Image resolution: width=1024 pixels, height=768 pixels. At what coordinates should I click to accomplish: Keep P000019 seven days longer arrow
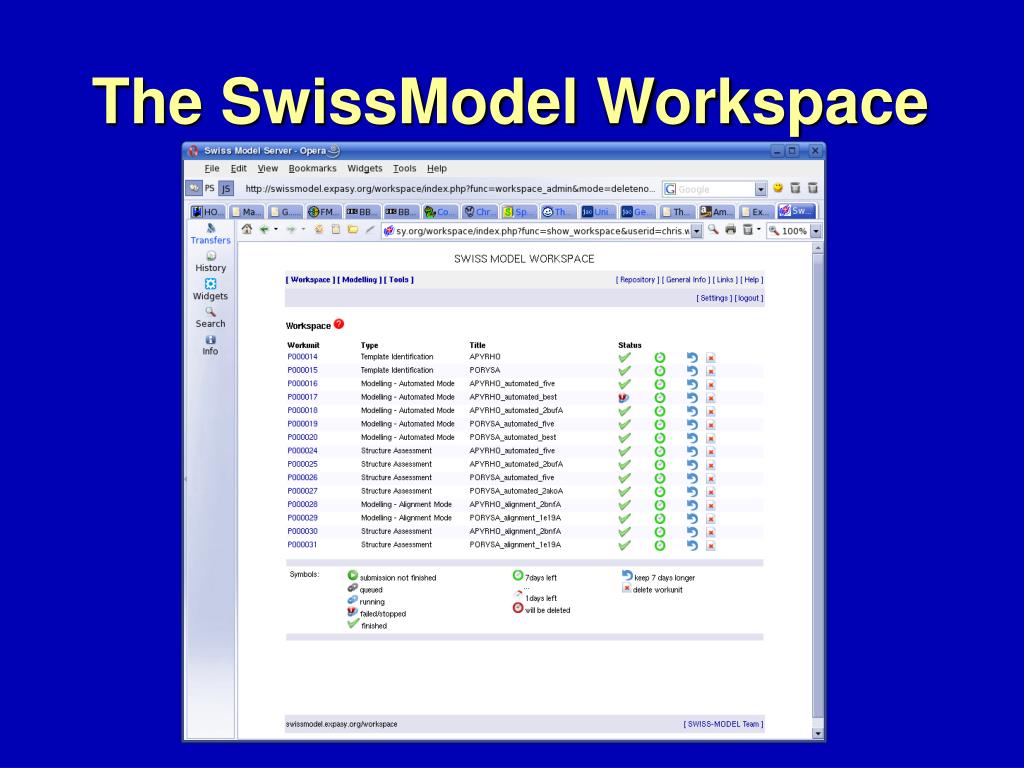coord(692,425)
